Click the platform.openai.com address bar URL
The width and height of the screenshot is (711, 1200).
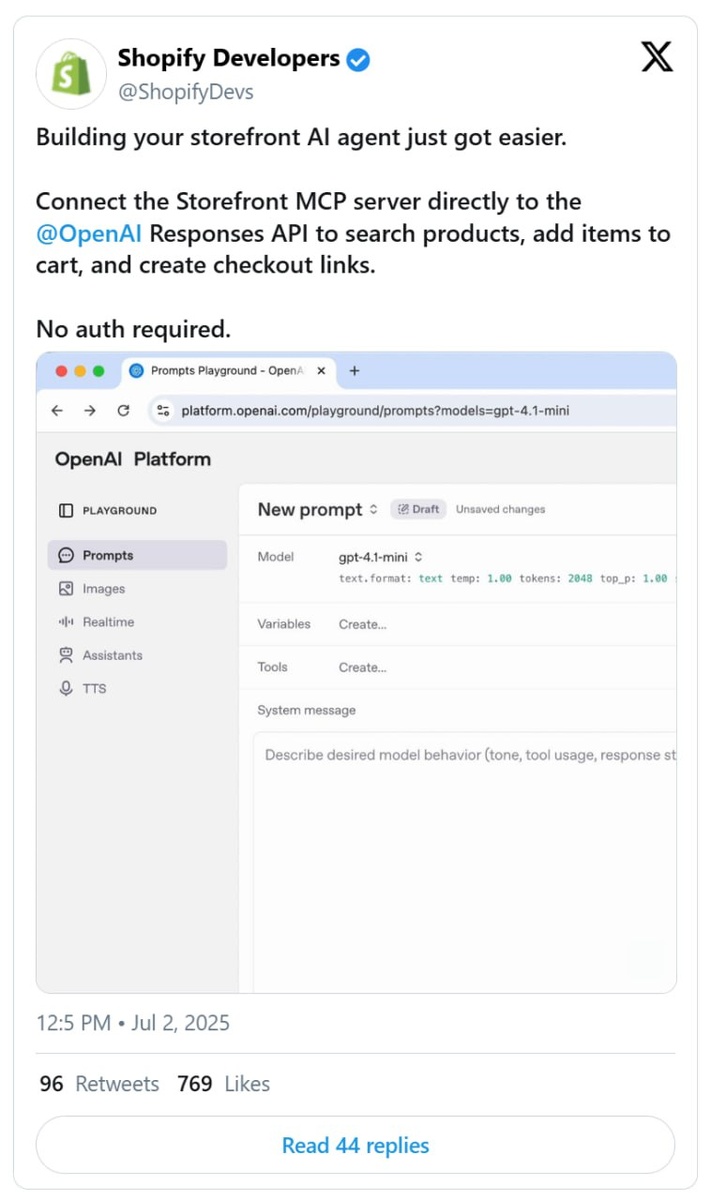pos(375,410)
